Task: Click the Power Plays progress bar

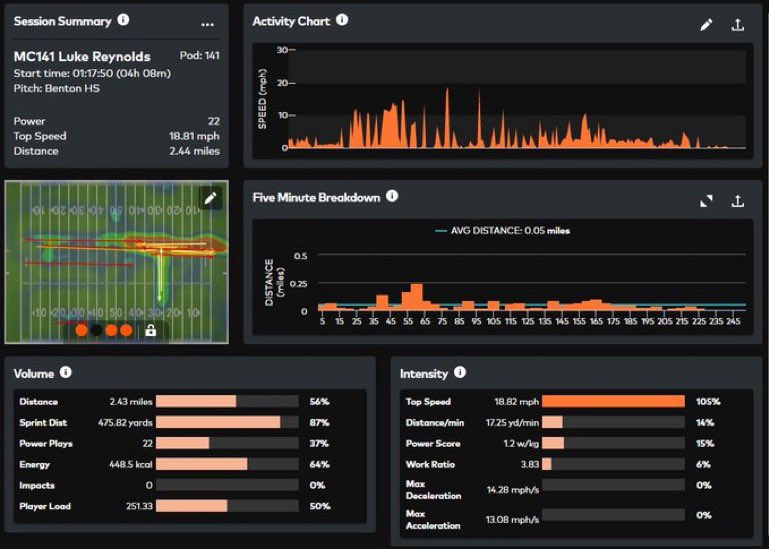Action: tap(227, 444)
